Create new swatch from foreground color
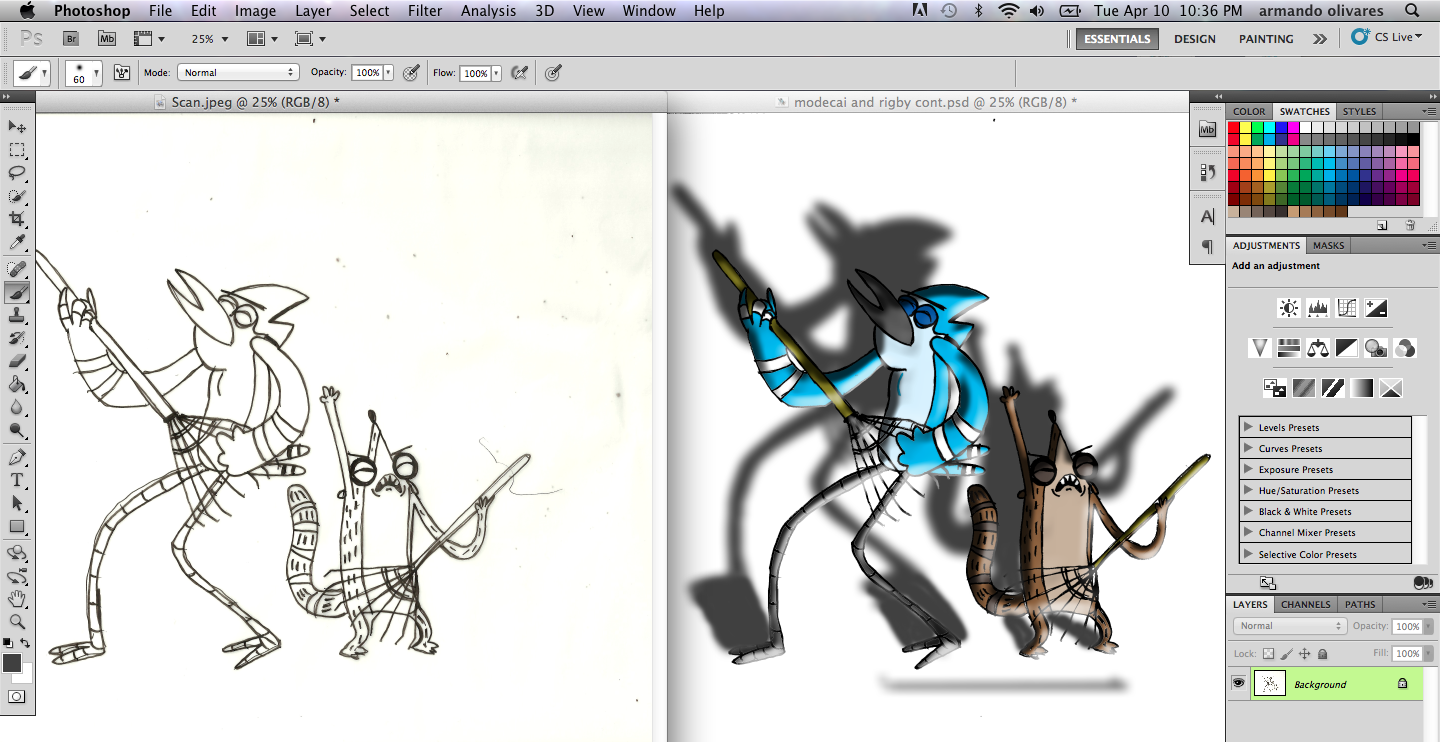The image size is (1440, 742). click(x=1382, y=226)
